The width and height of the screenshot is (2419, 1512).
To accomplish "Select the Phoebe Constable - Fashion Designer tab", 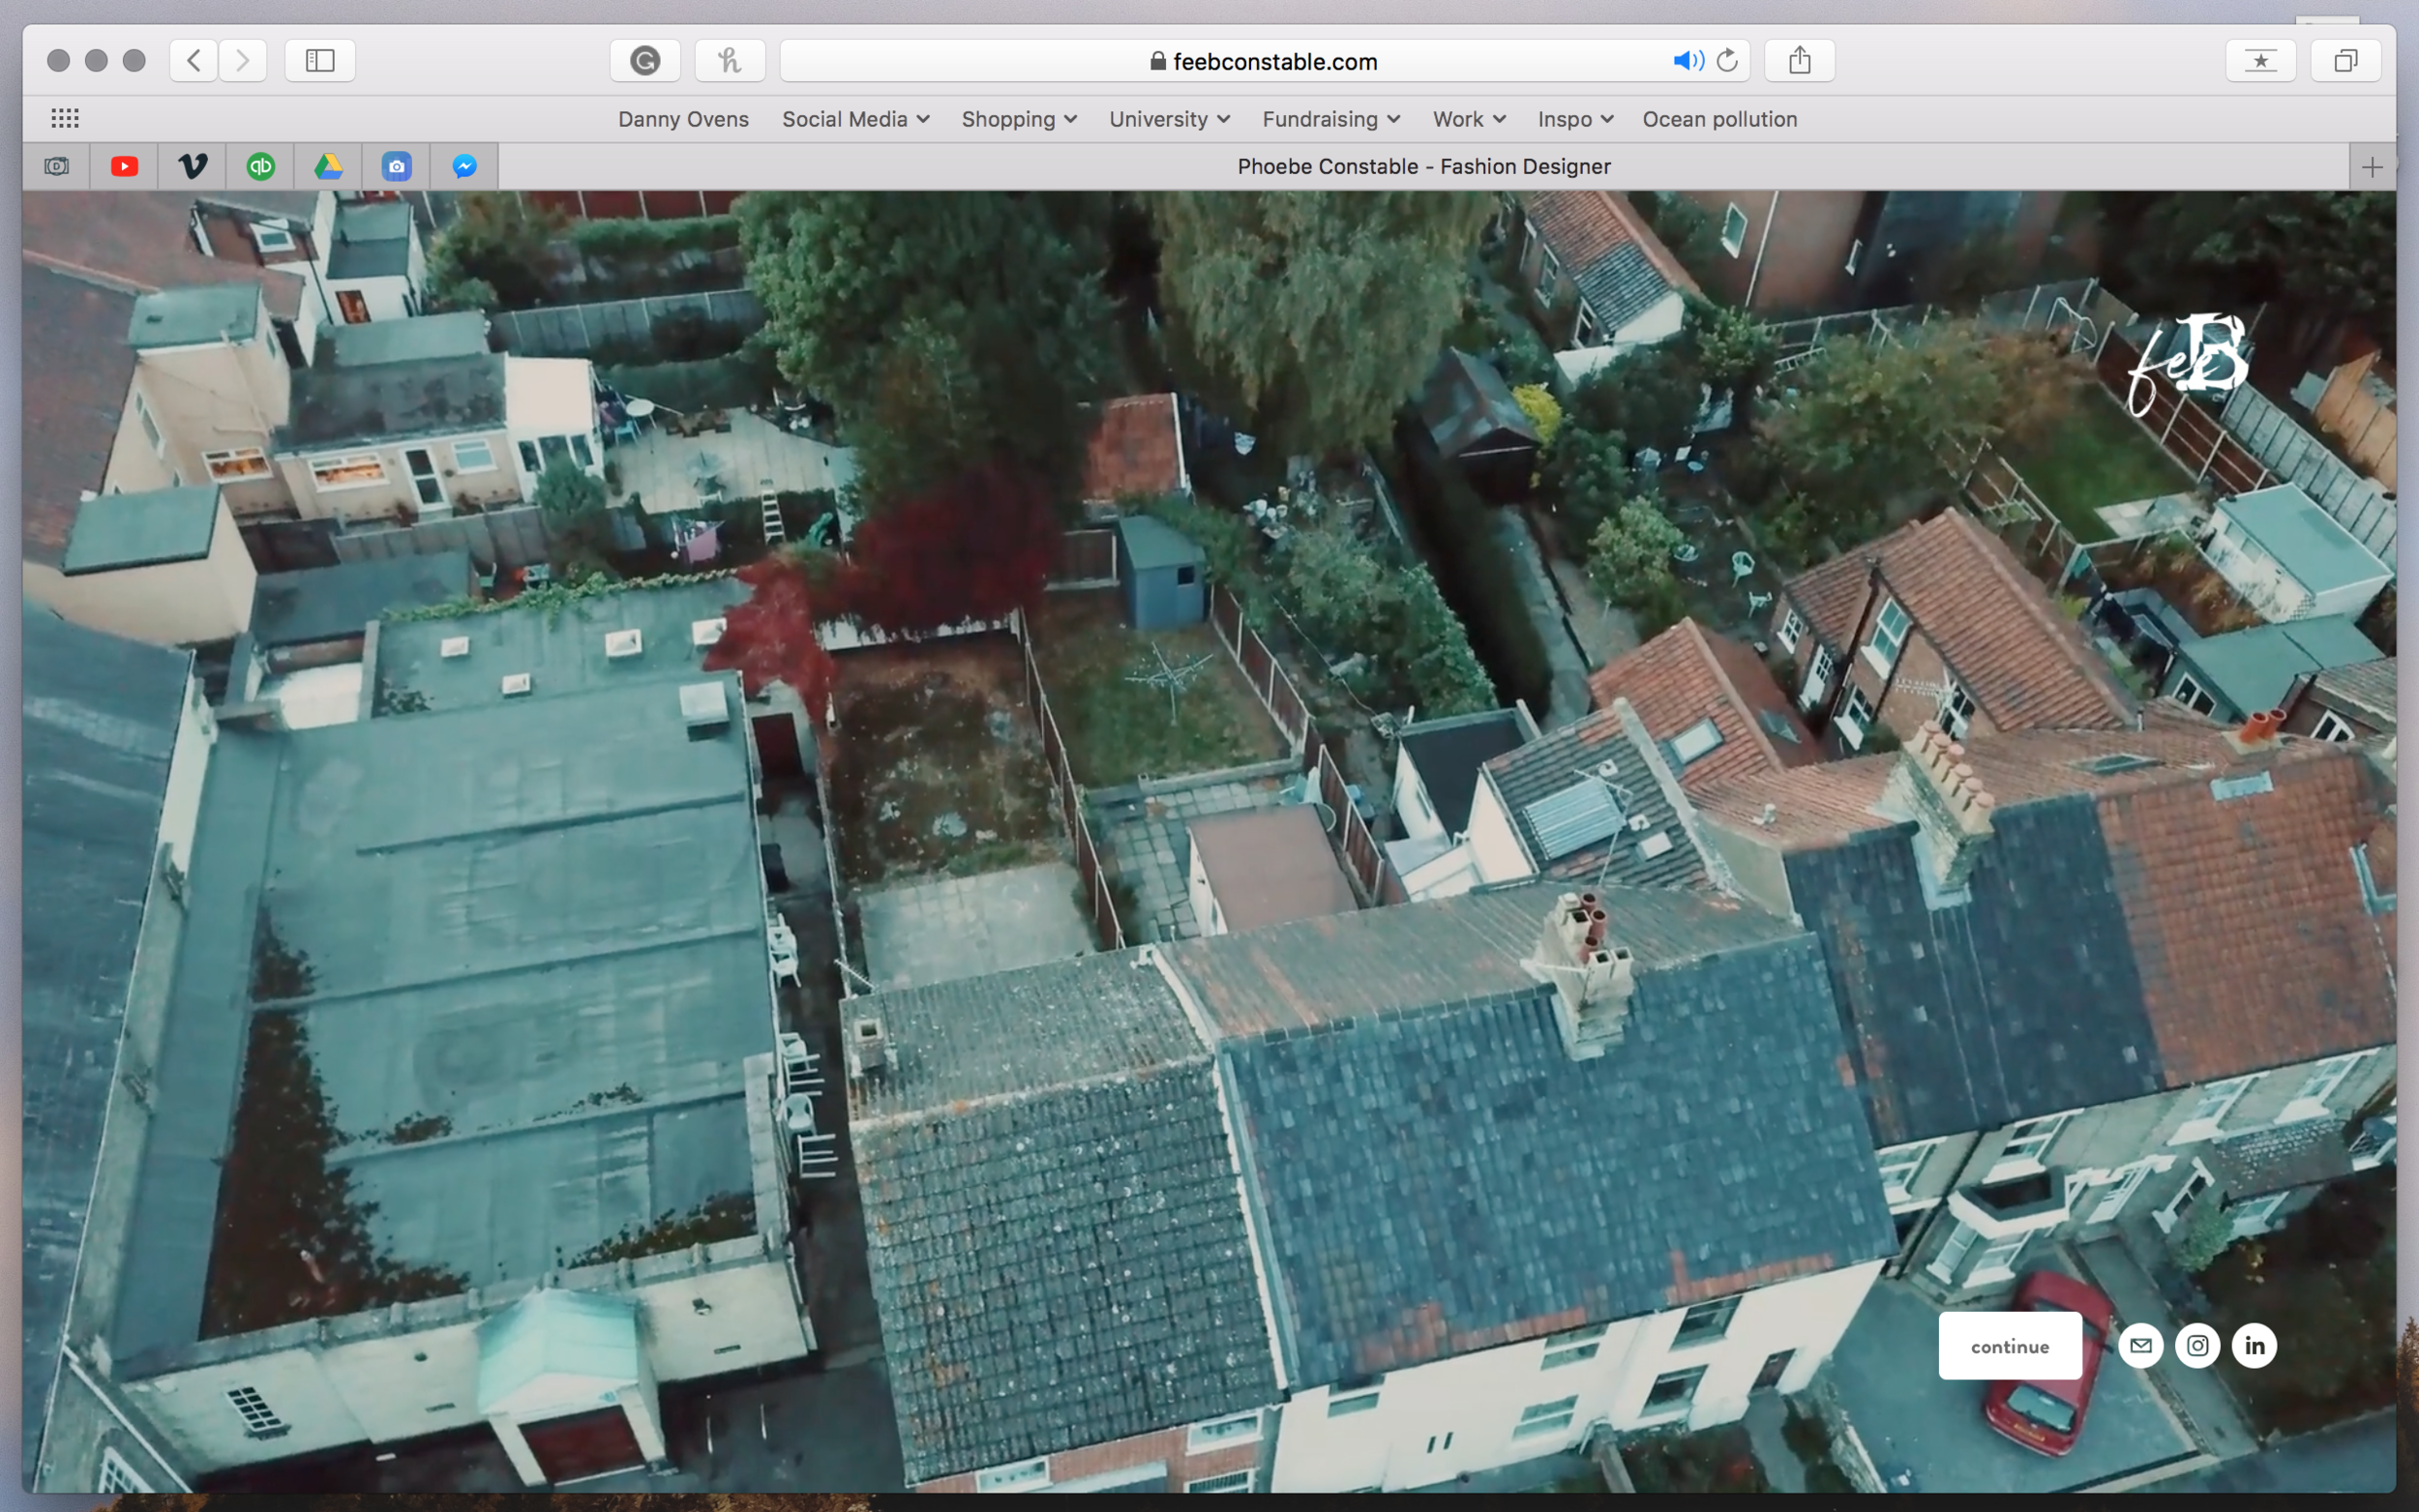I will click(x=1423, y=166).
